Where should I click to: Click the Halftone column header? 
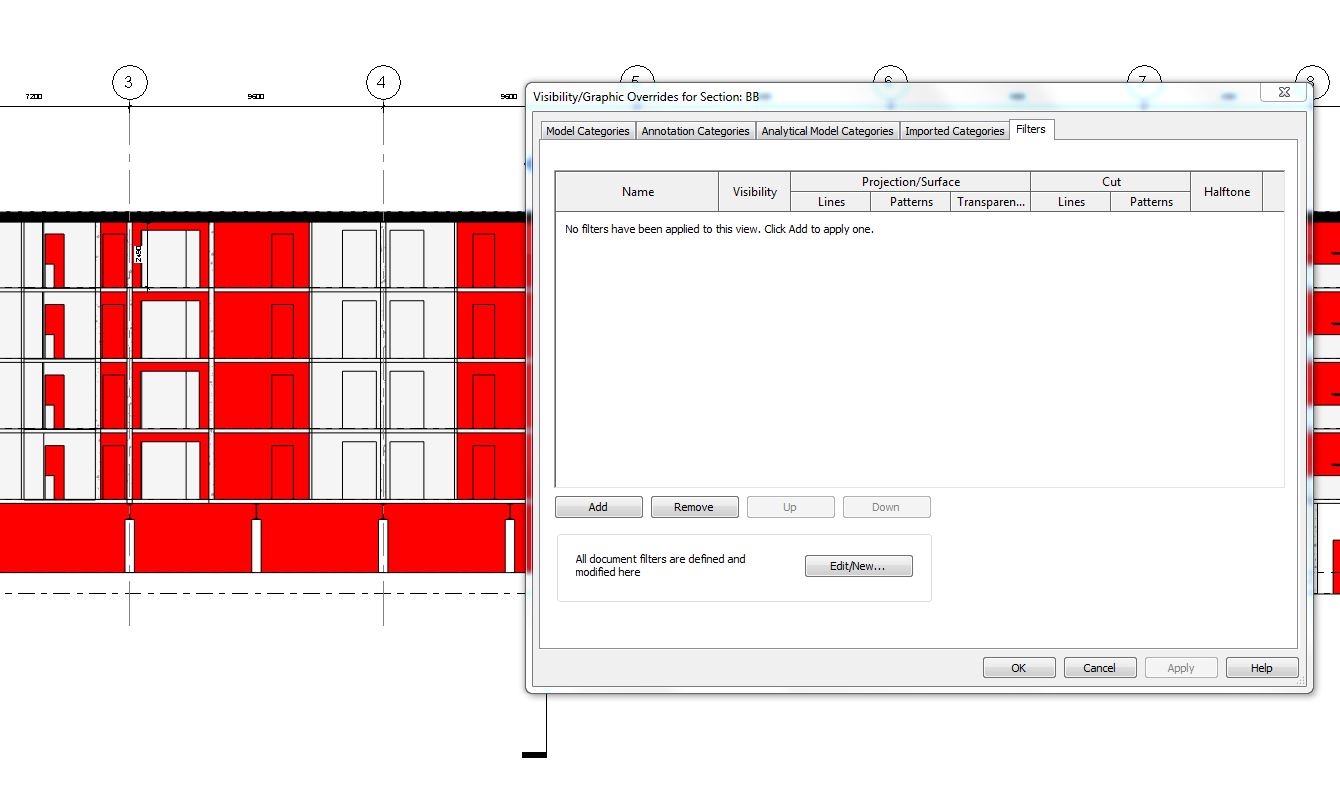point(1227,192)
